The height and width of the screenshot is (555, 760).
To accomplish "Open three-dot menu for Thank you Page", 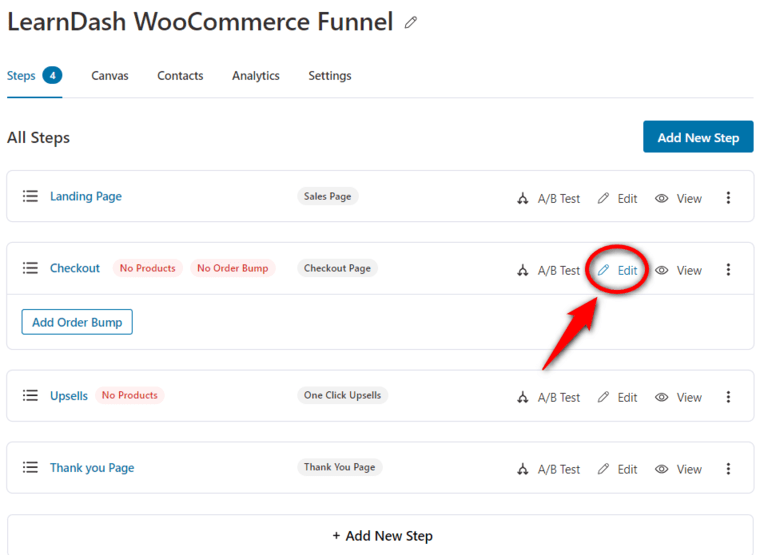I will pyautogui.click(x=728, y=469).
